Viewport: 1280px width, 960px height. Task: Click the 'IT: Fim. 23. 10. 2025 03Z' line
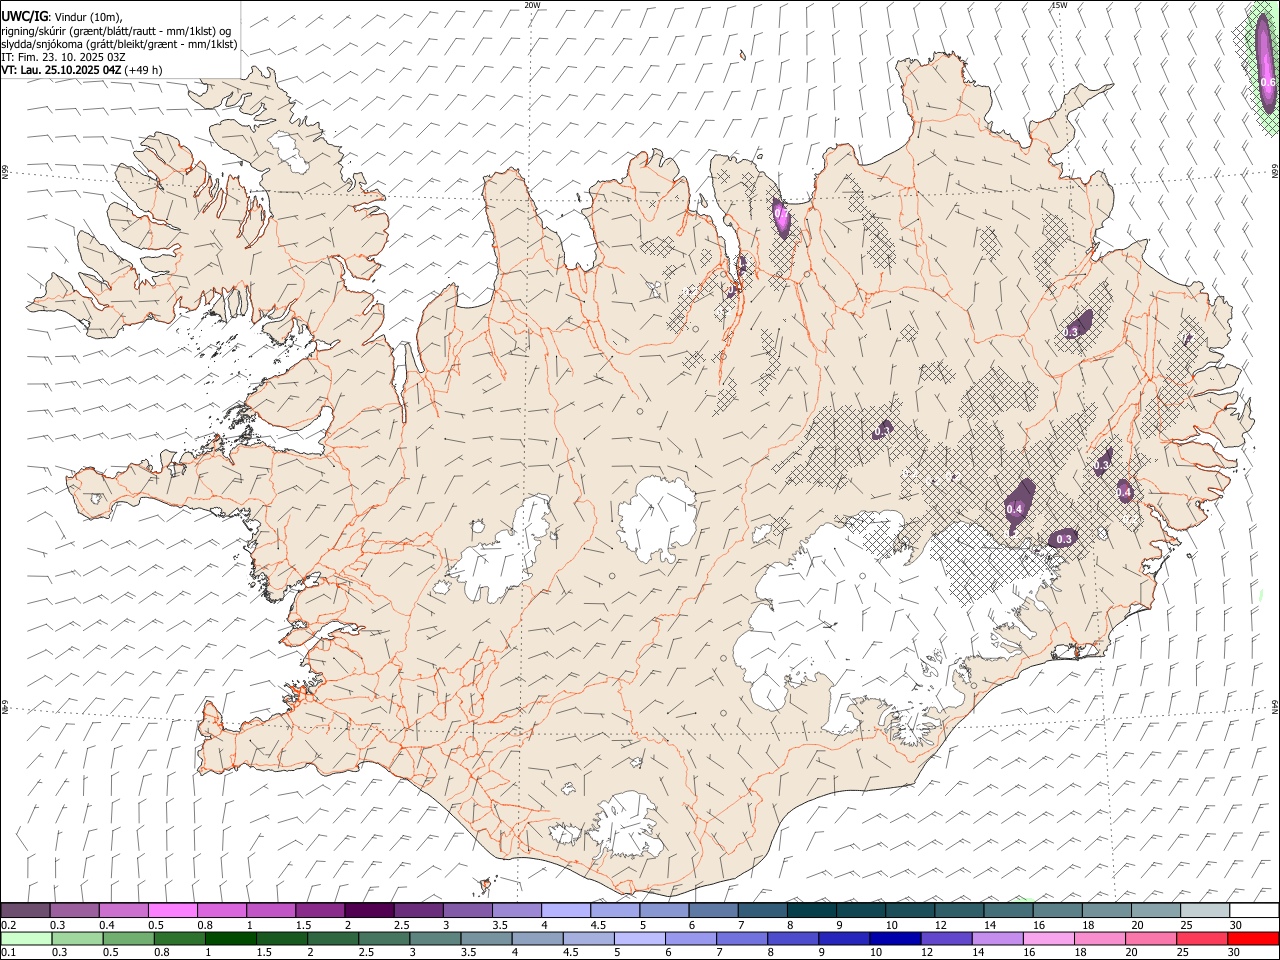click(63, 57)
